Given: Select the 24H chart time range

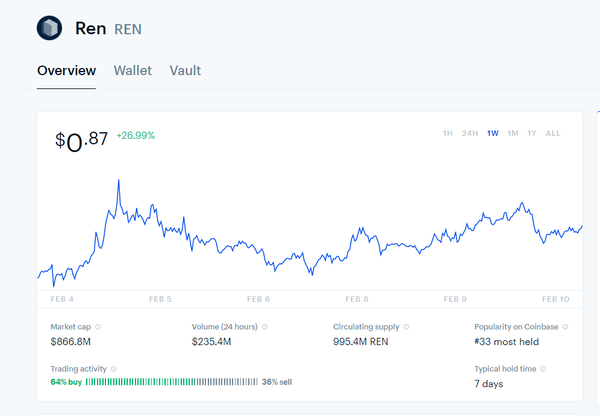Looking at the screenshot, I should [x=469, y=133].
